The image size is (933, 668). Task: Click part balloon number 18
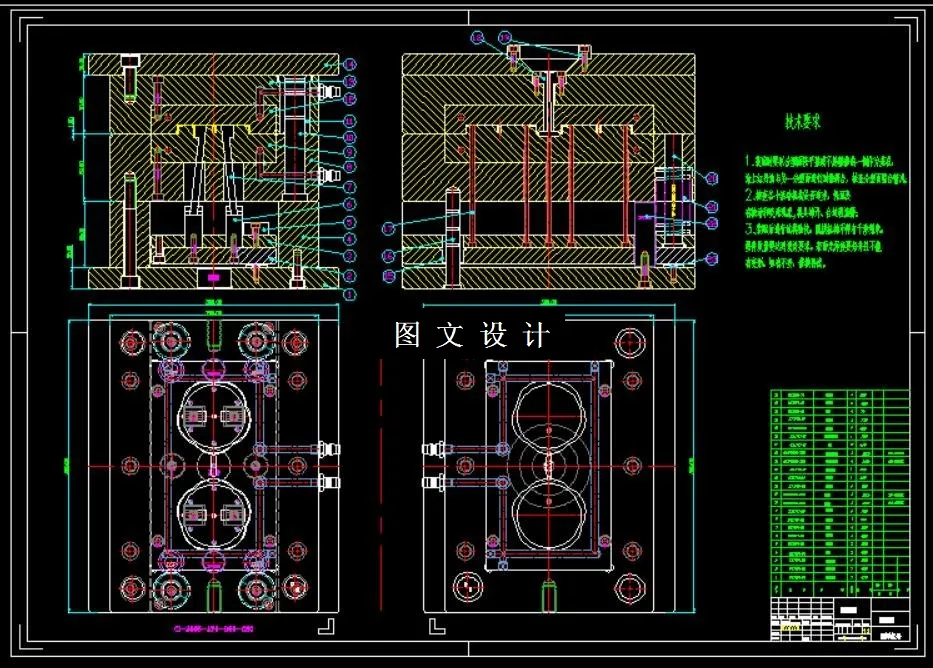pyautogui.click(x=477, y=38)
